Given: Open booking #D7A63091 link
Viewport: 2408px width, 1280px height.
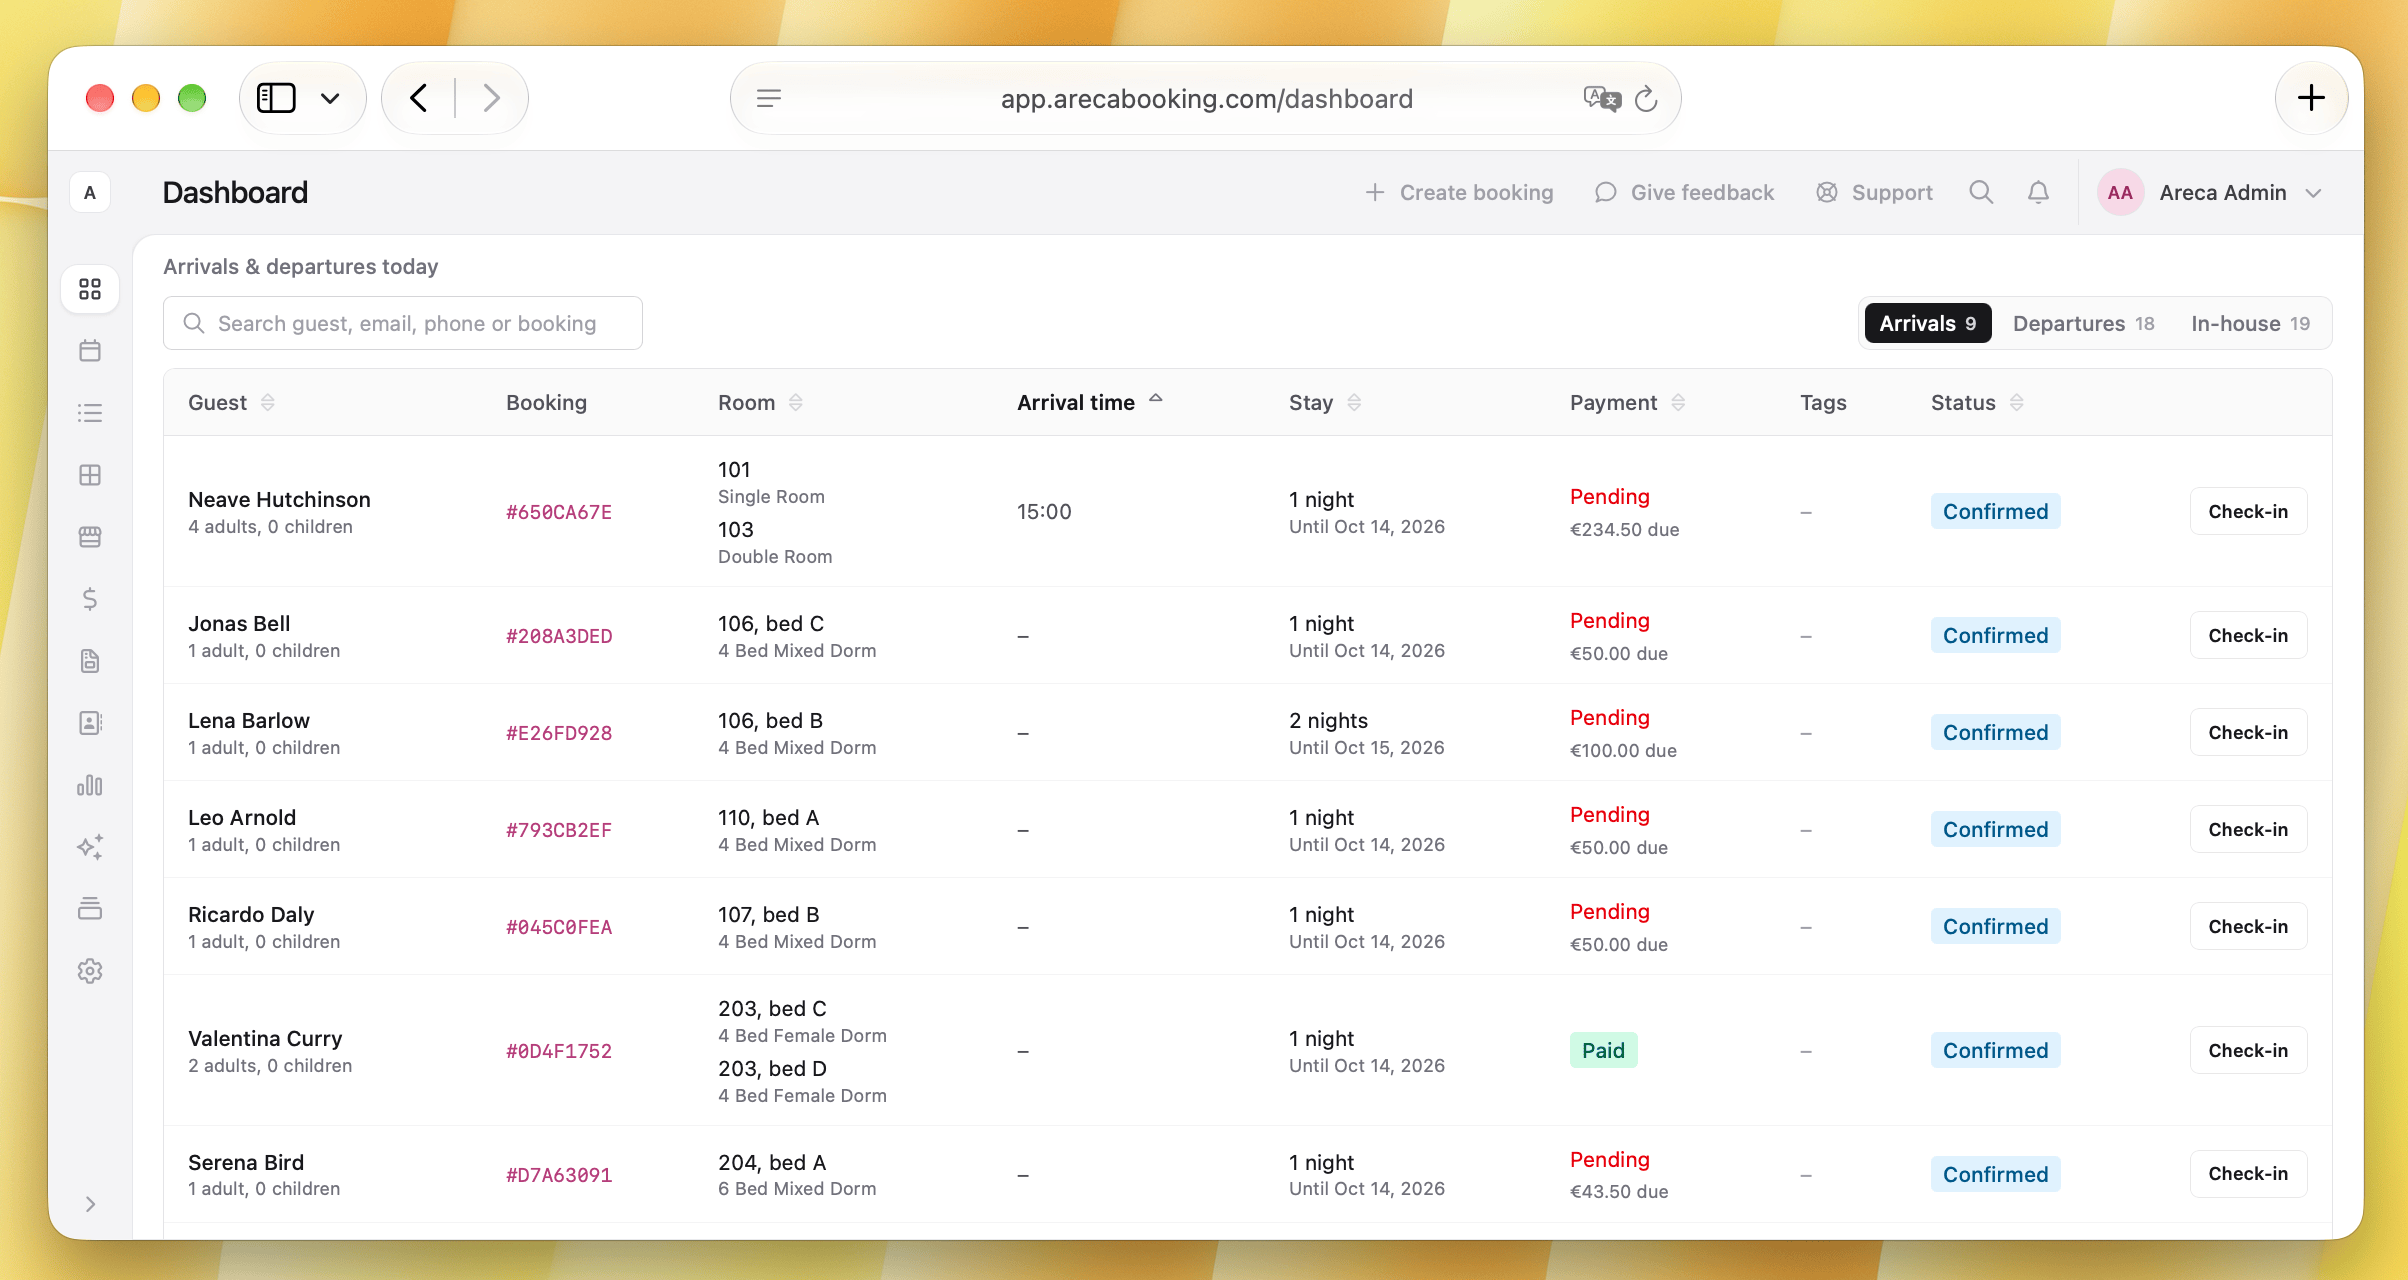Looking at the screenshot, I should coord(559,1175).
